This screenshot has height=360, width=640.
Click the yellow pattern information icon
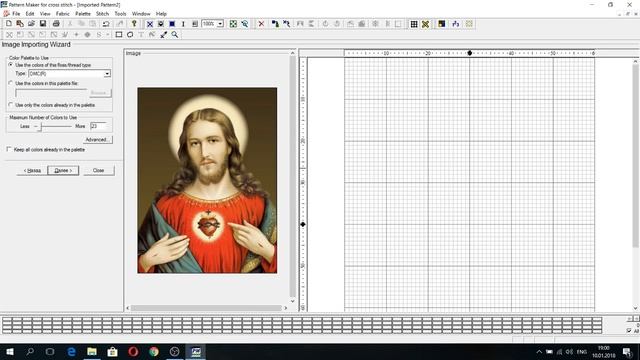(x=134, y=24)
